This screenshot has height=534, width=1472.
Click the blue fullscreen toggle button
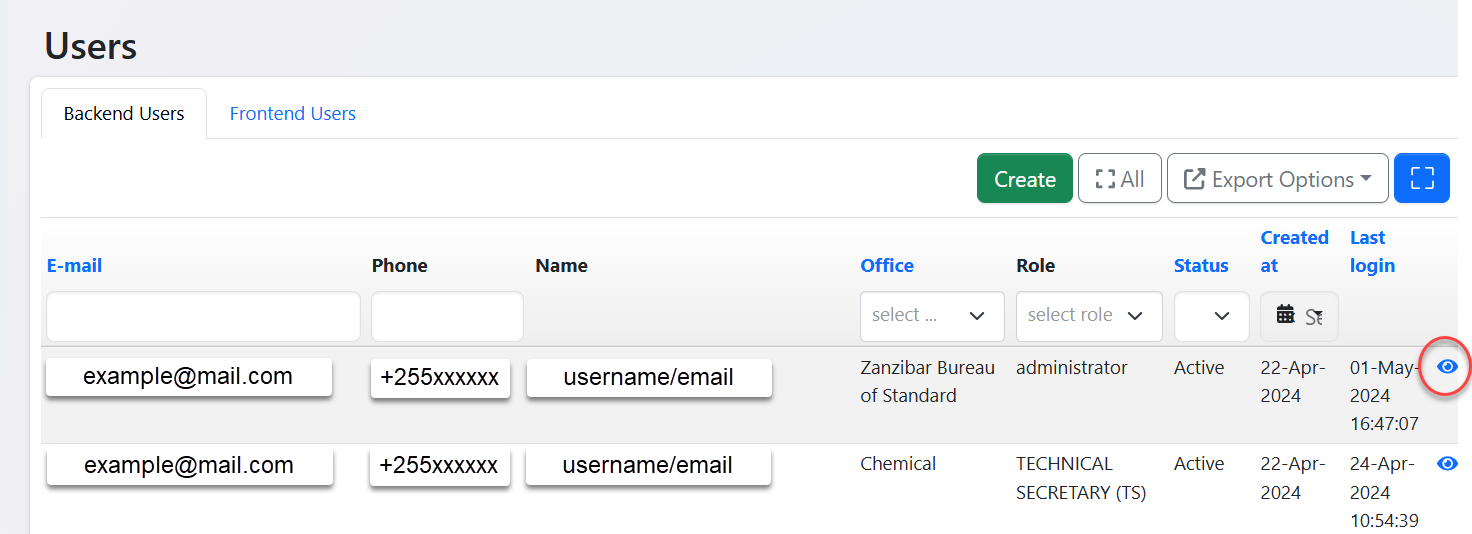click(1421, 178)
